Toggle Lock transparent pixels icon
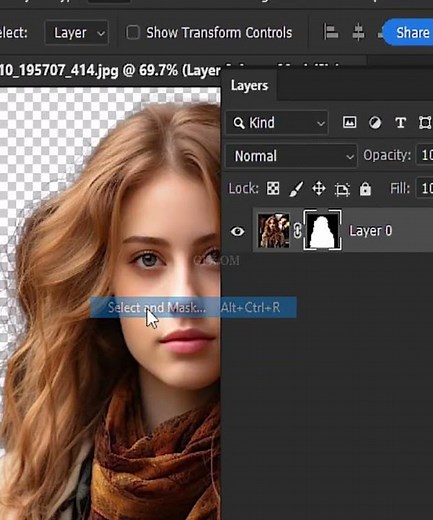 click(x=273, y=188)
